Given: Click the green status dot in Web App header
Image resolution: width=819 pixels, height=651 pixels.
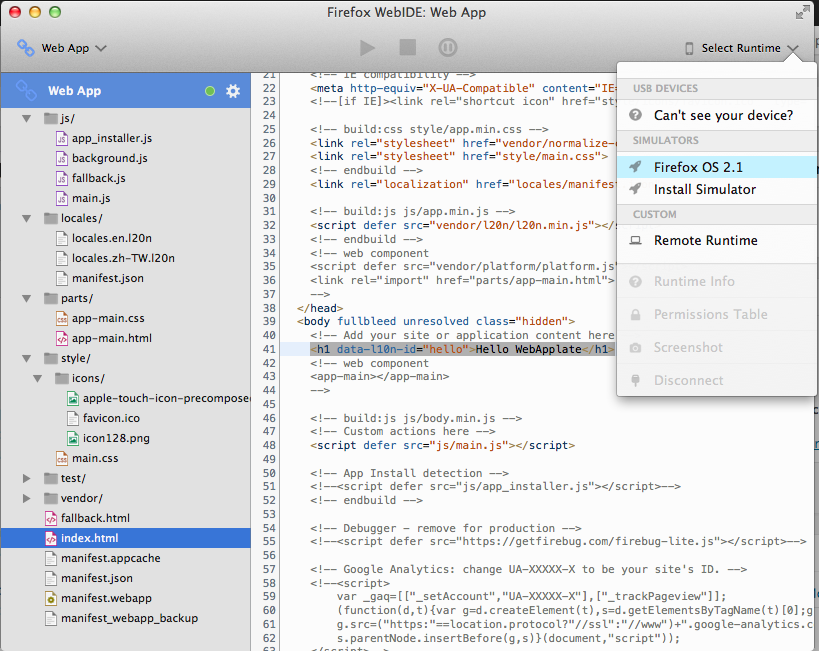Looking at the screenshot, I should click(x=210, y=91).
